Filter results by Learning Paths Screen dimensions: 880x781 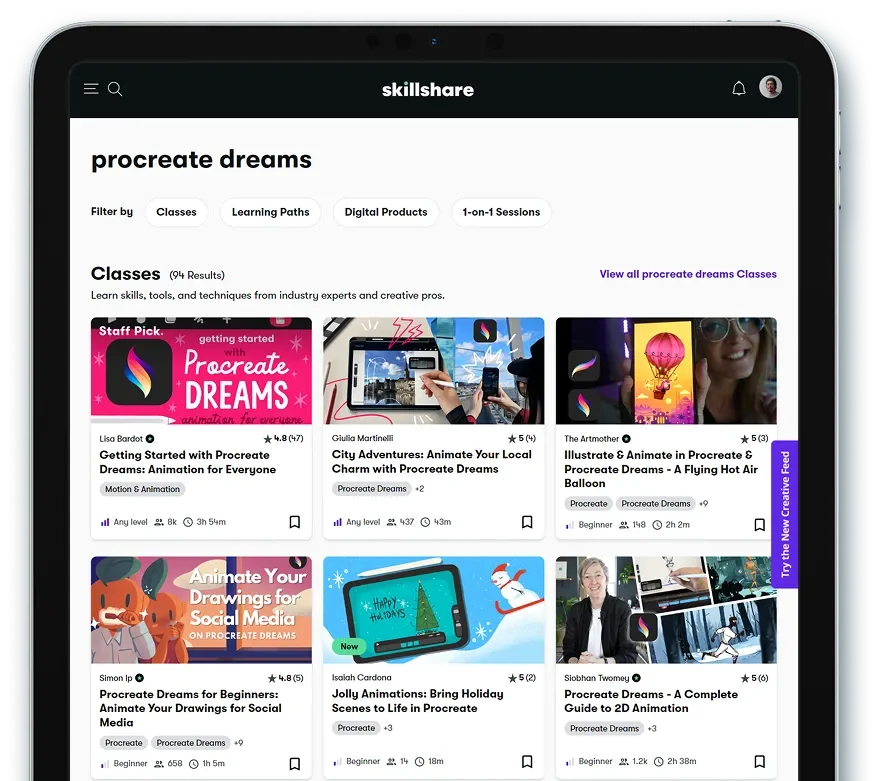[270, 212]
